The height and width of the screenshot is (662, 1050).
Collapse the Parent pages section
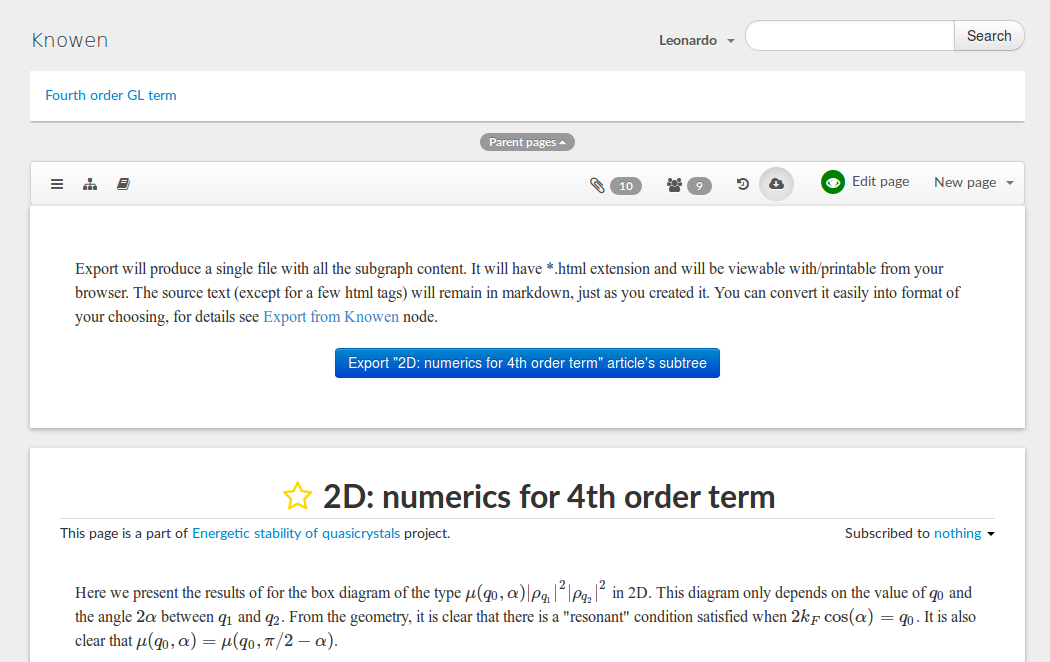(527, 142)
